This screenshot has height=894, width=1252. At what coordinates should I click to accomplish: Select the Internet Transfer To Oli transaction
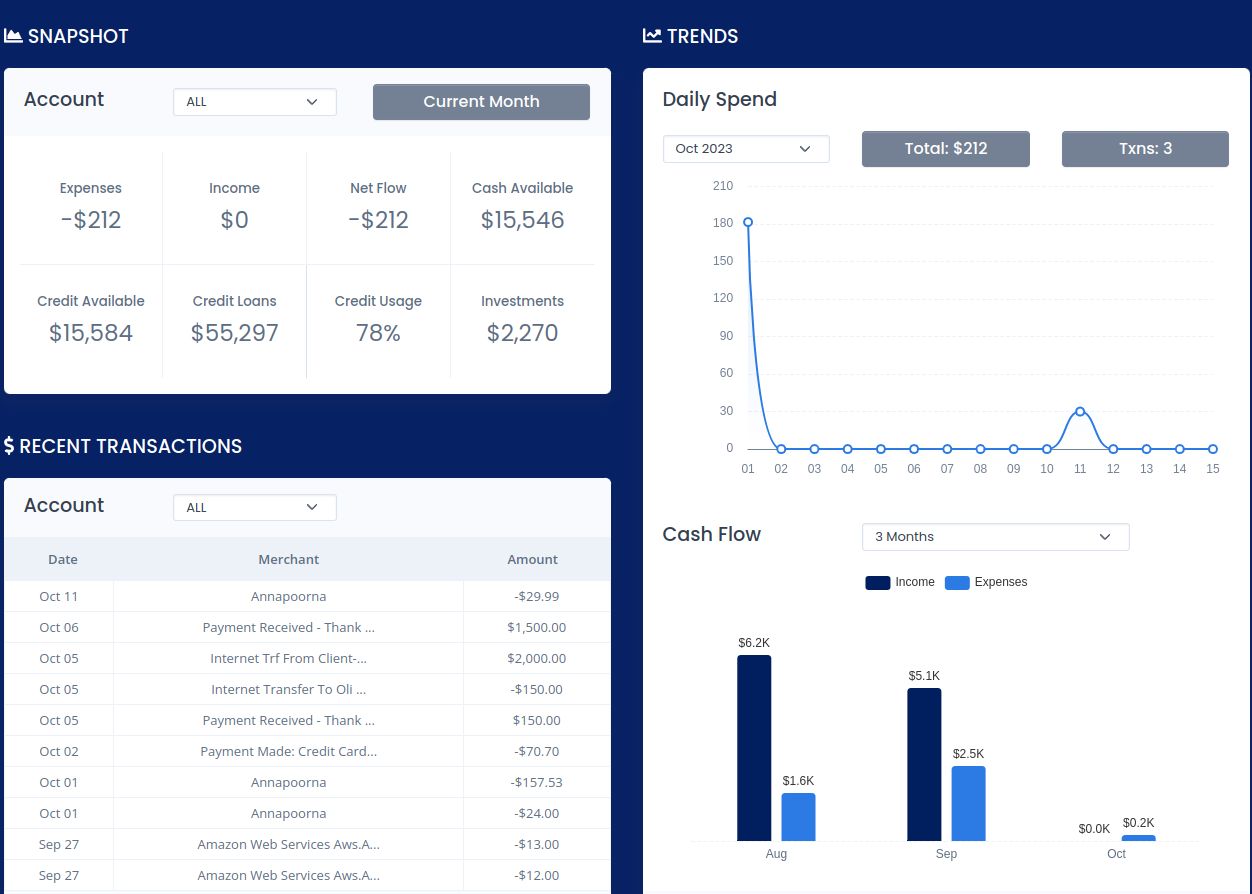307,690
